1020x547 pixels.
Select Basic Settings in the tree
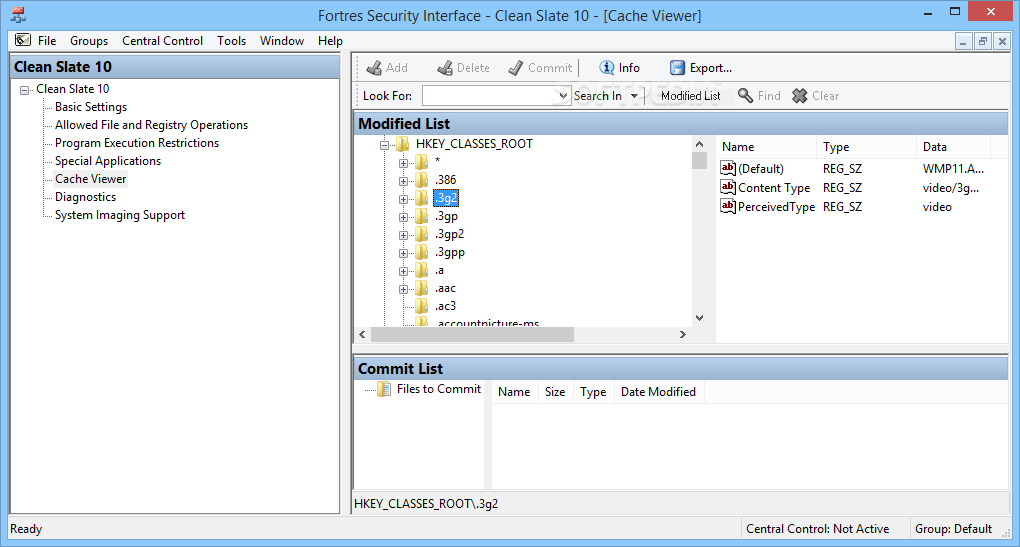coord(91,107)
